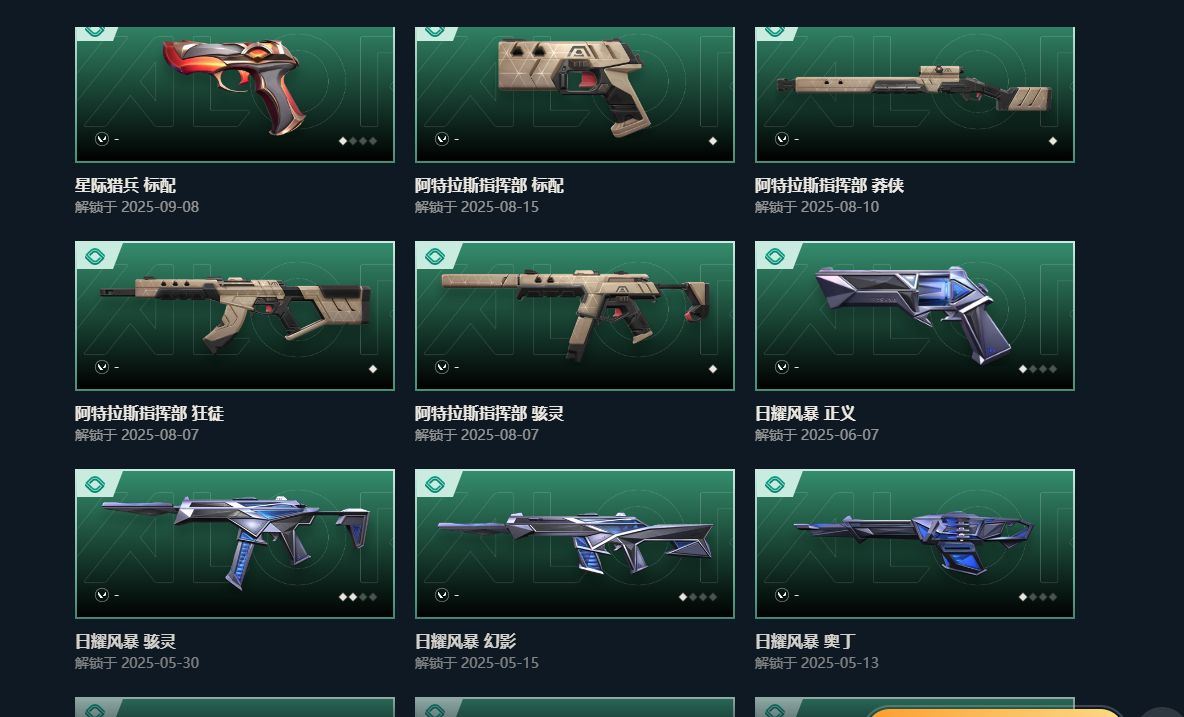
Task: Open the 日耀风暴 奥丁 weapon thumbnail
Action: (x=914, y=543)
